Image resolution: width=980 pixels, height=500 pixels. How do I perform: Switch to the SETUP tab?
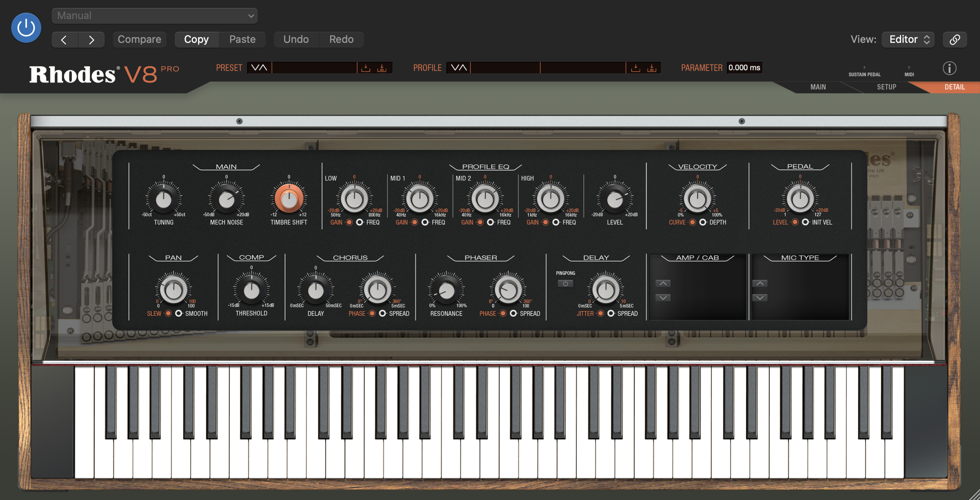(x=886, y=87)
